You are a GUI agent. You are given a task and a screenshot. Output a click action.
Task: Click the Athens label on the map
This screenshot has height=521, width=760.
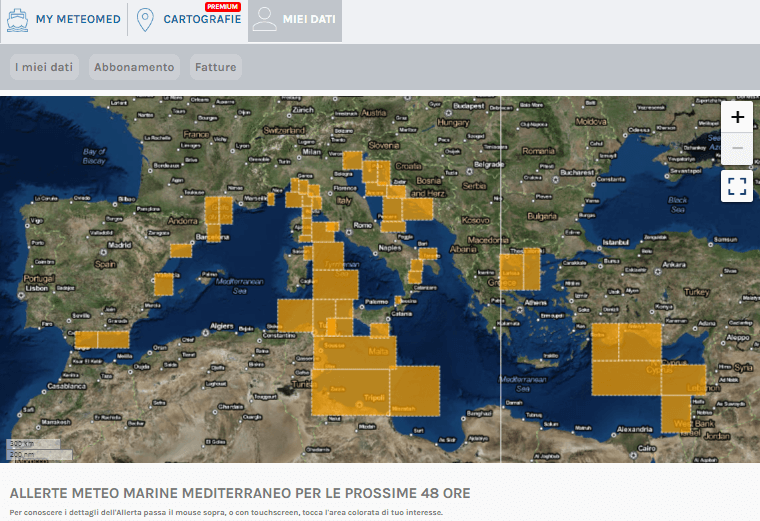pos(536,303)
